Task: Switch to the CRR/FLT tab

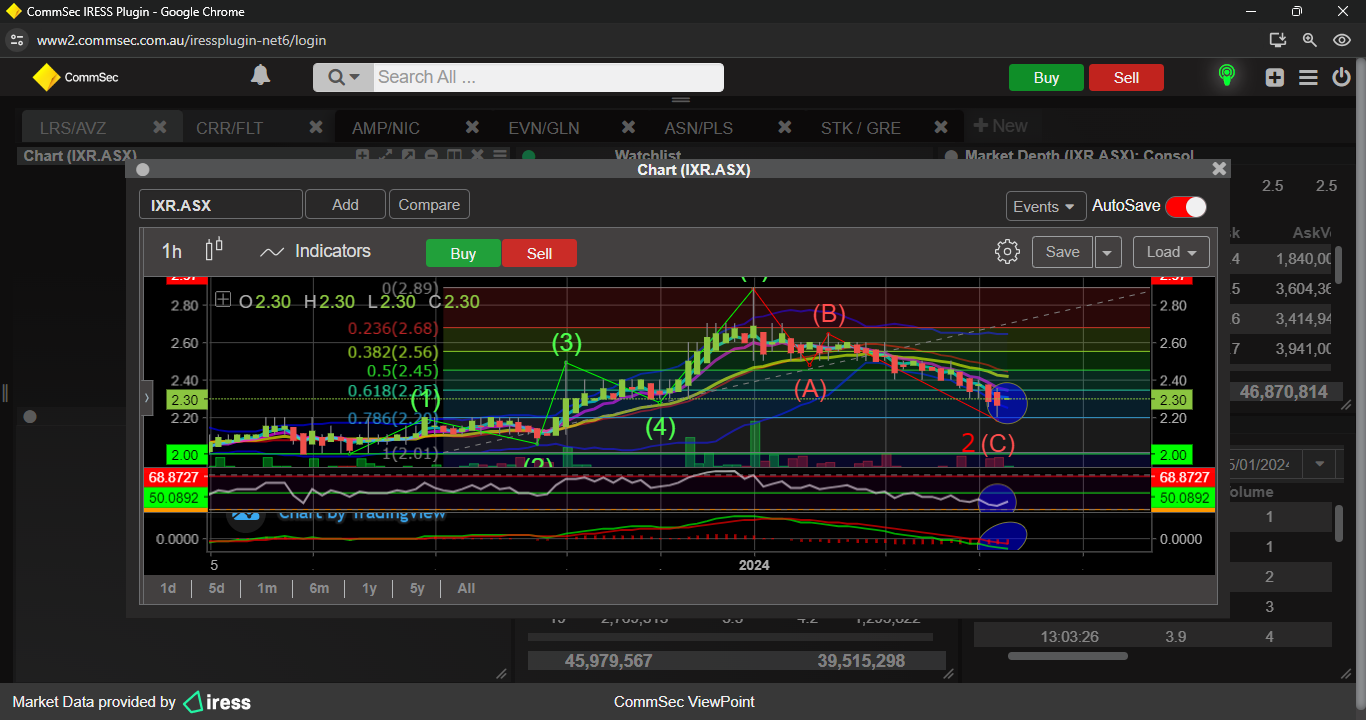Action: pos(229,128)
